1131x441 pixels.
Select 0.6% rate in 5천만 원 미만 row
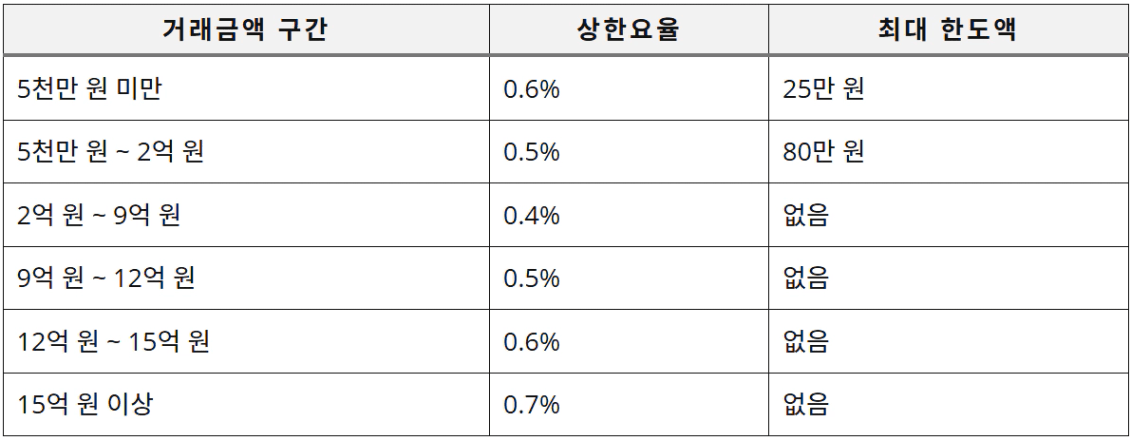click(x=531, y=89)
